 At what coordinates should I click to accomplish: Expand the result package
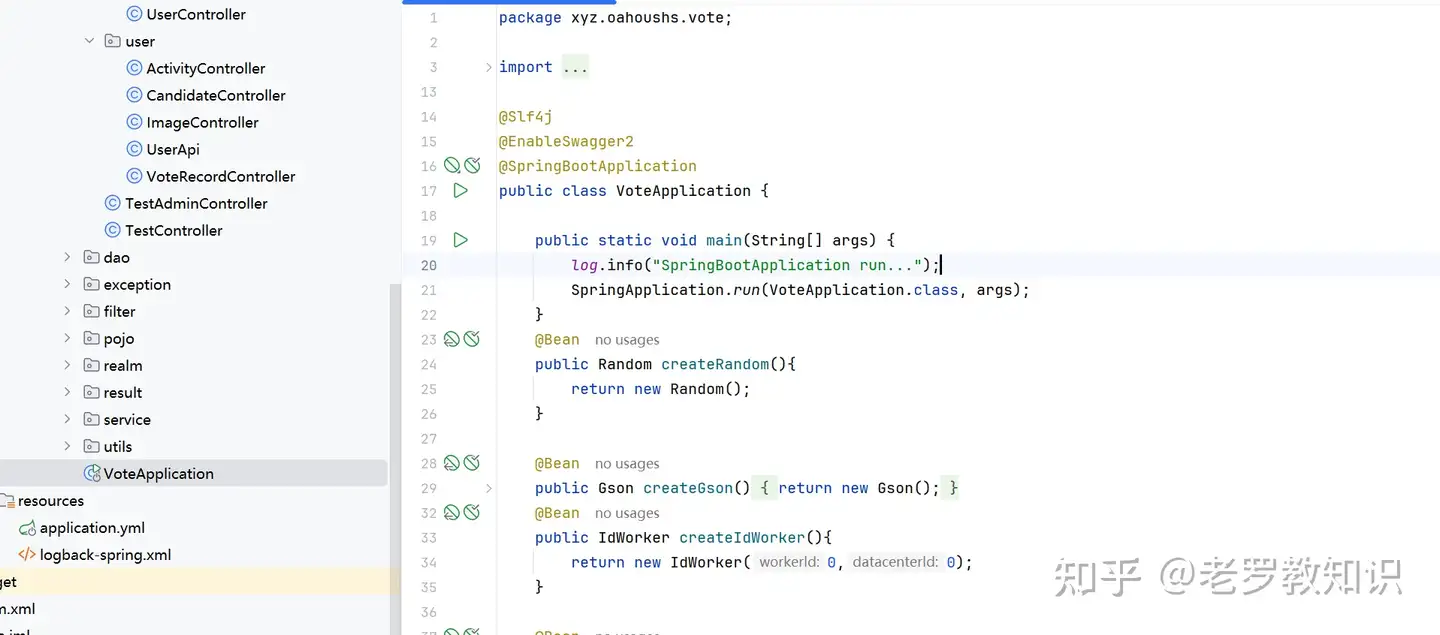coord(68,392)
